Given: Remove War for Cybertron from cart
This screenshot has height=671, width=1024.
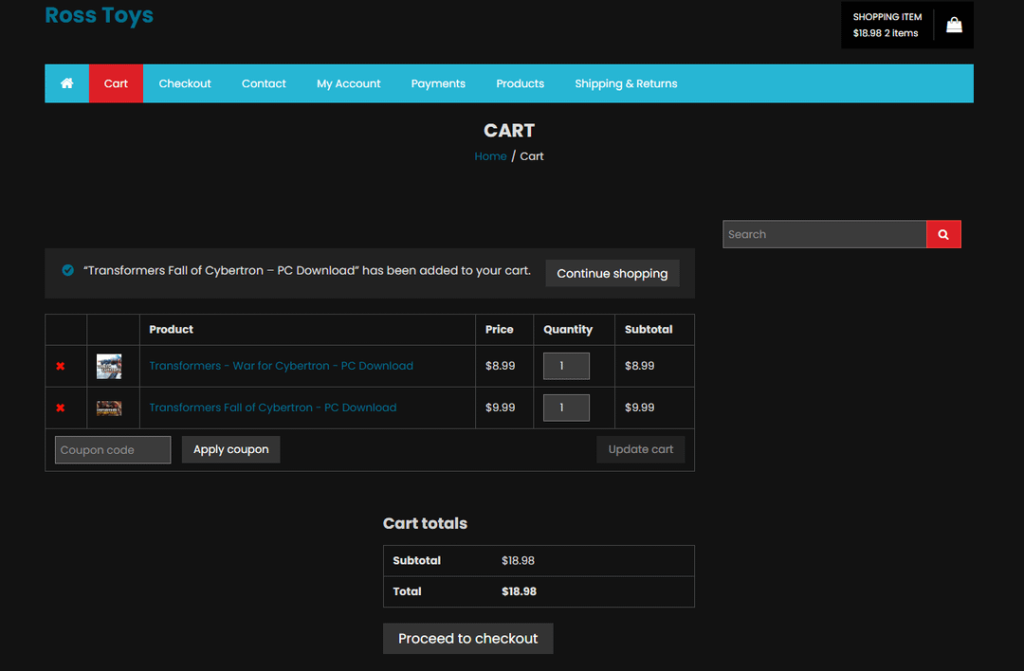Looking at the screenshot, I should [x=60, y=366].
